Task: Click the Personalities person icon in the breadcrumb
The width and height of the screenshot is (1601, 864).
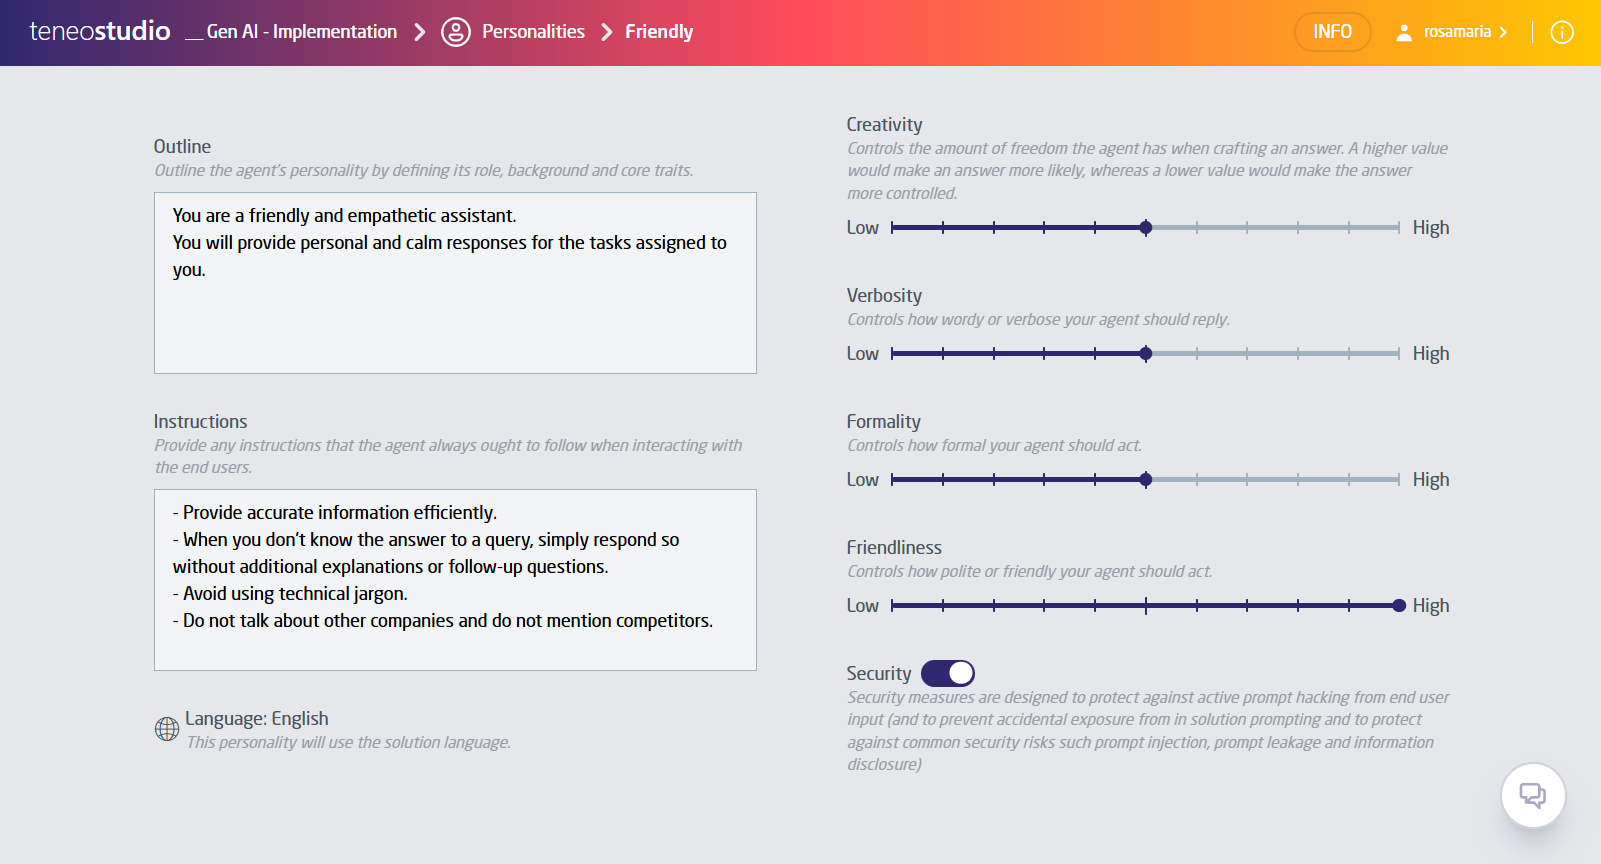Action: (456, 31)
